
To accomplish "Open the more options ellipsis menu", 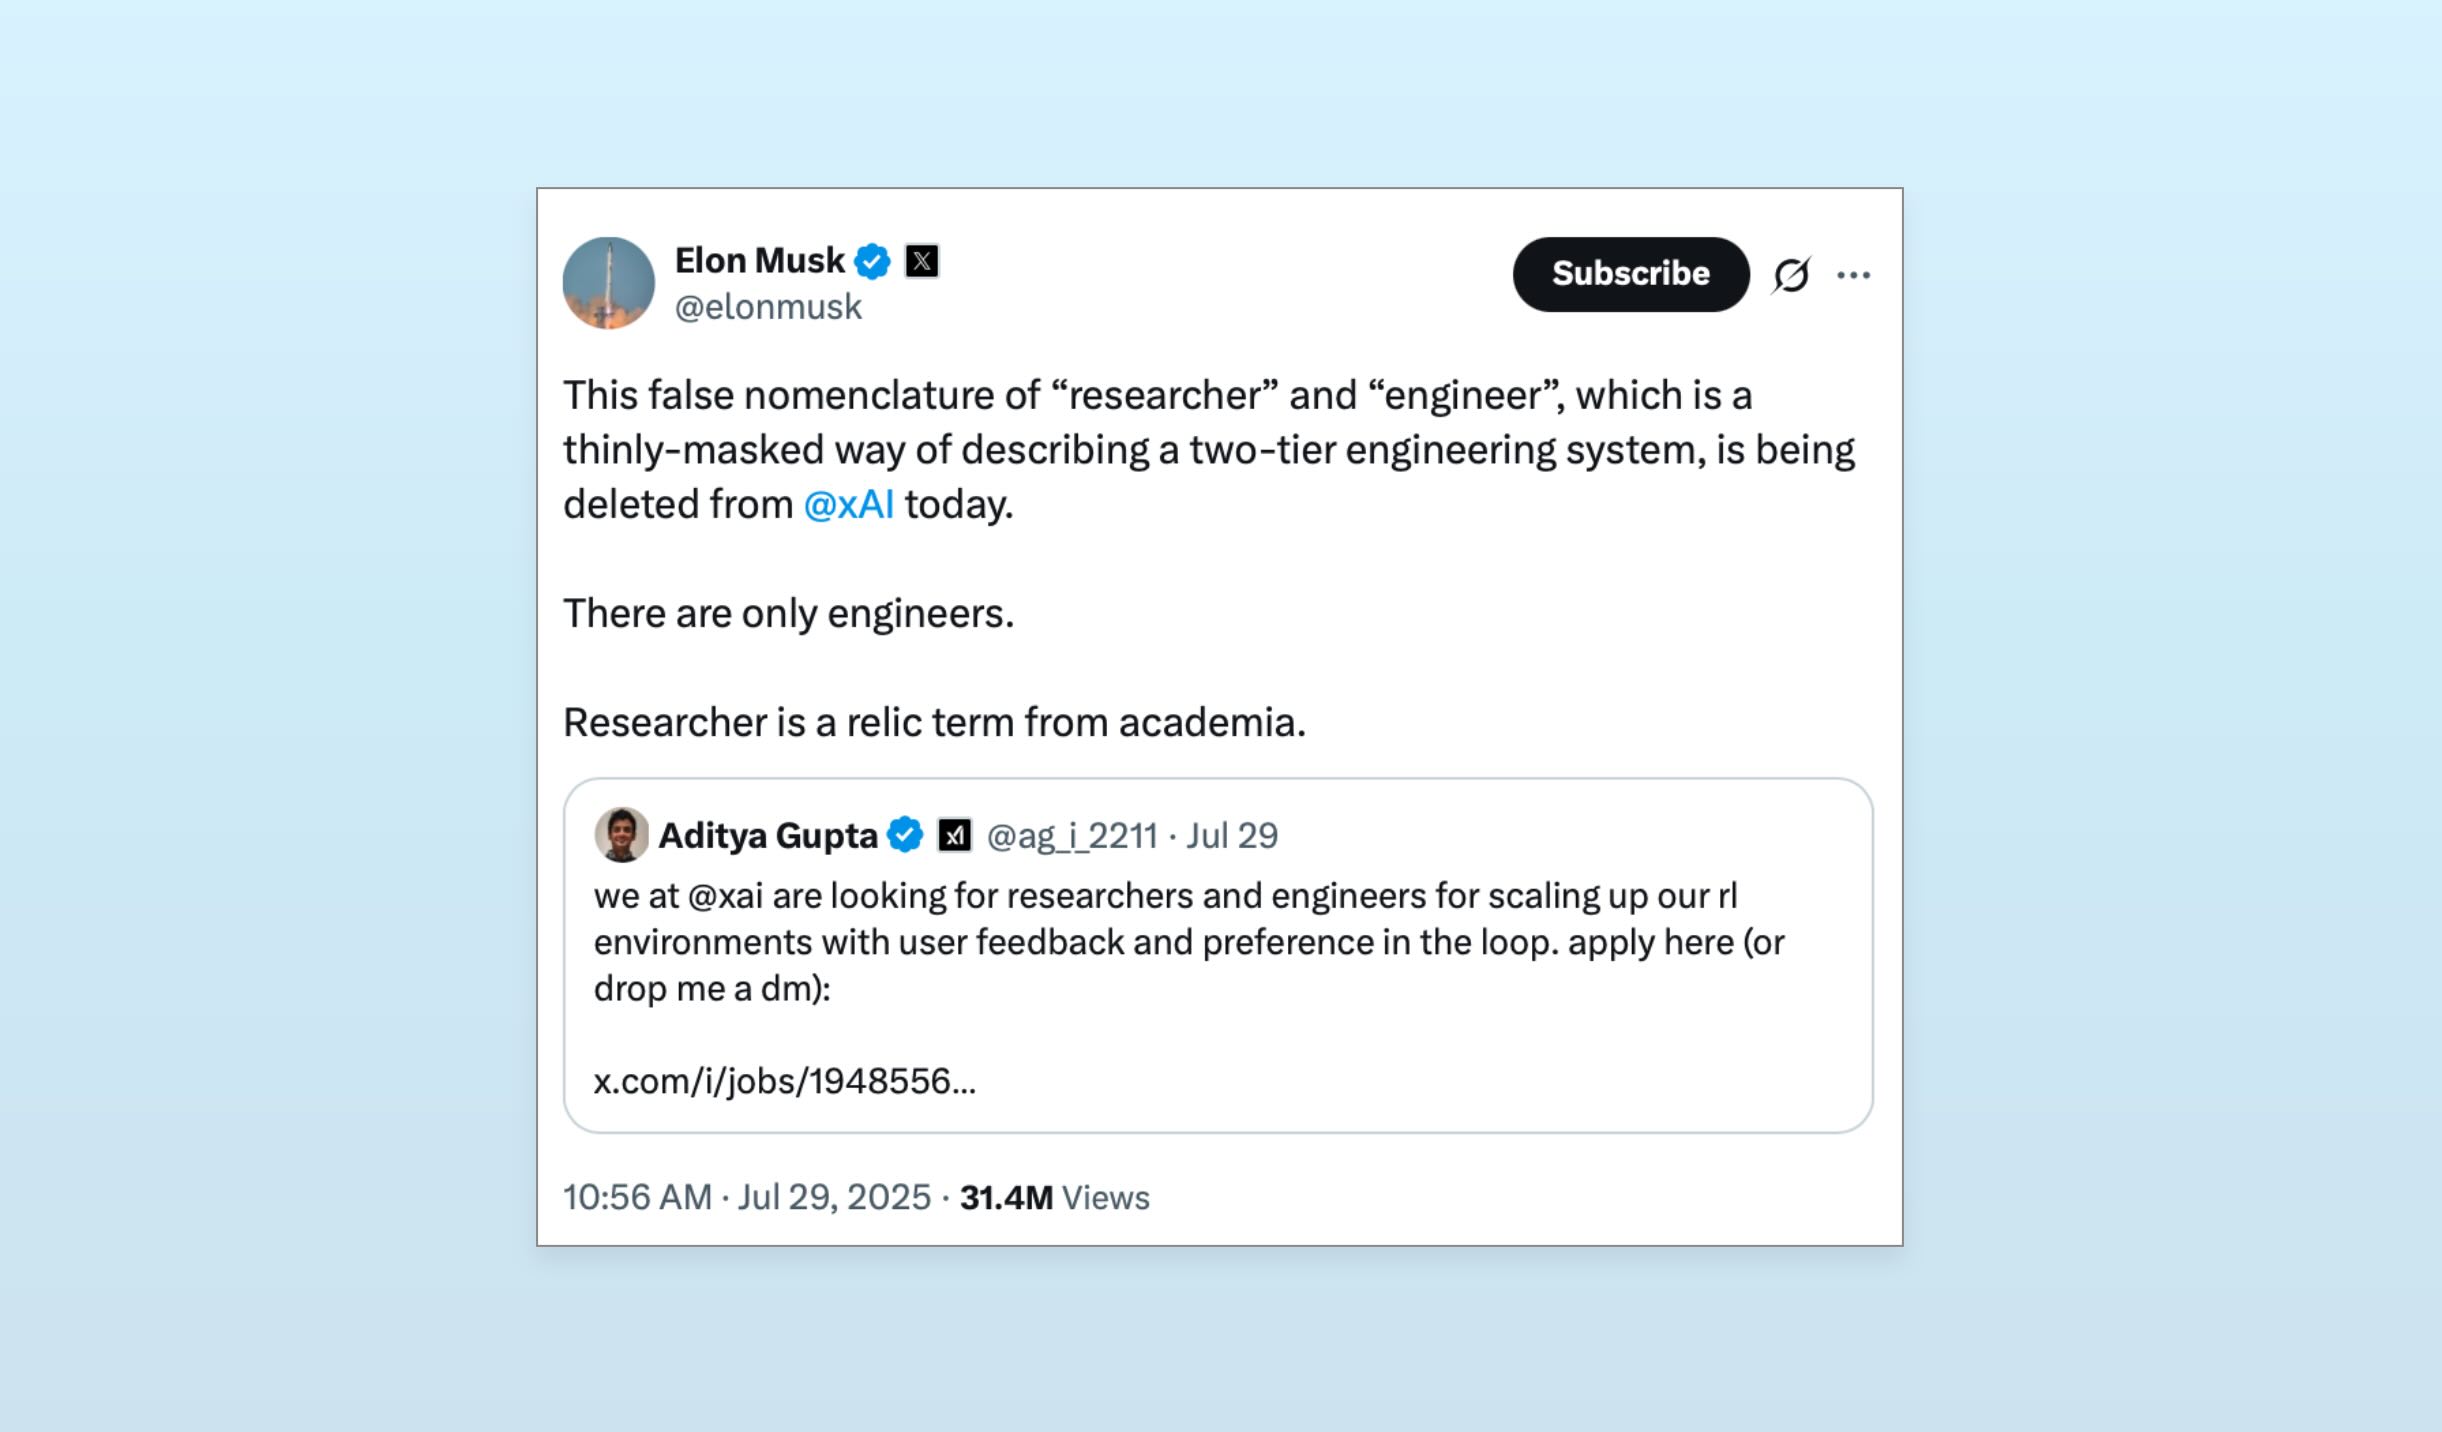I will [1856, 275].
